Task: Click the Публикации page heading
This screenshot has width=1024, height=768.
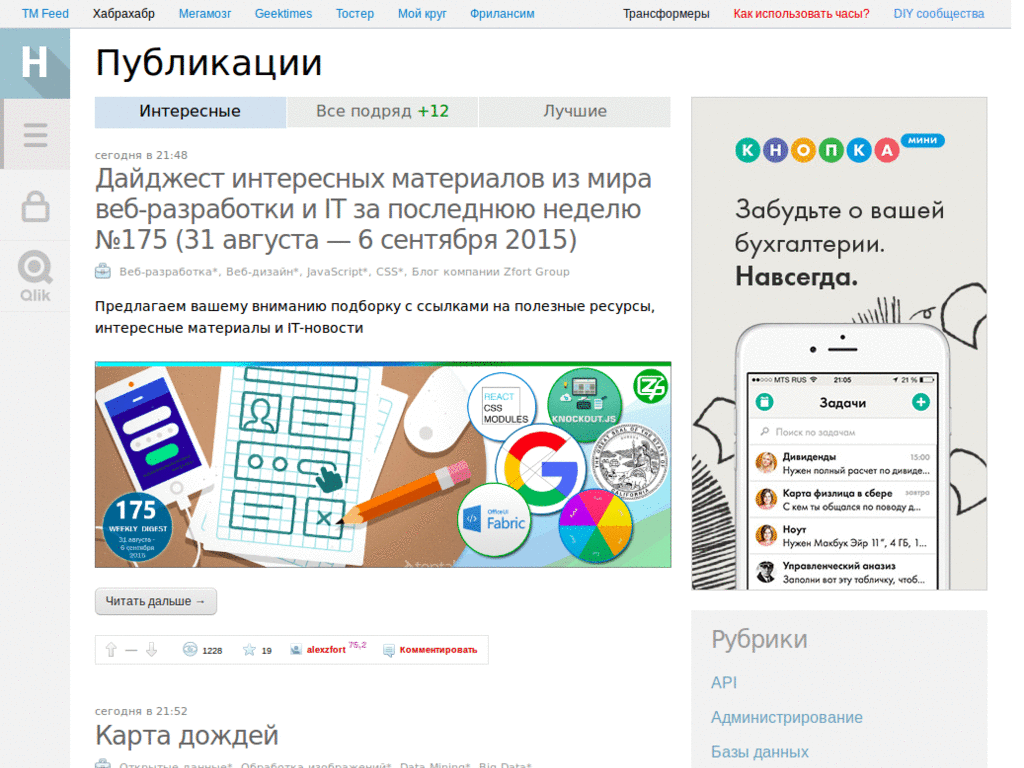Action: (x=208, y=63)
